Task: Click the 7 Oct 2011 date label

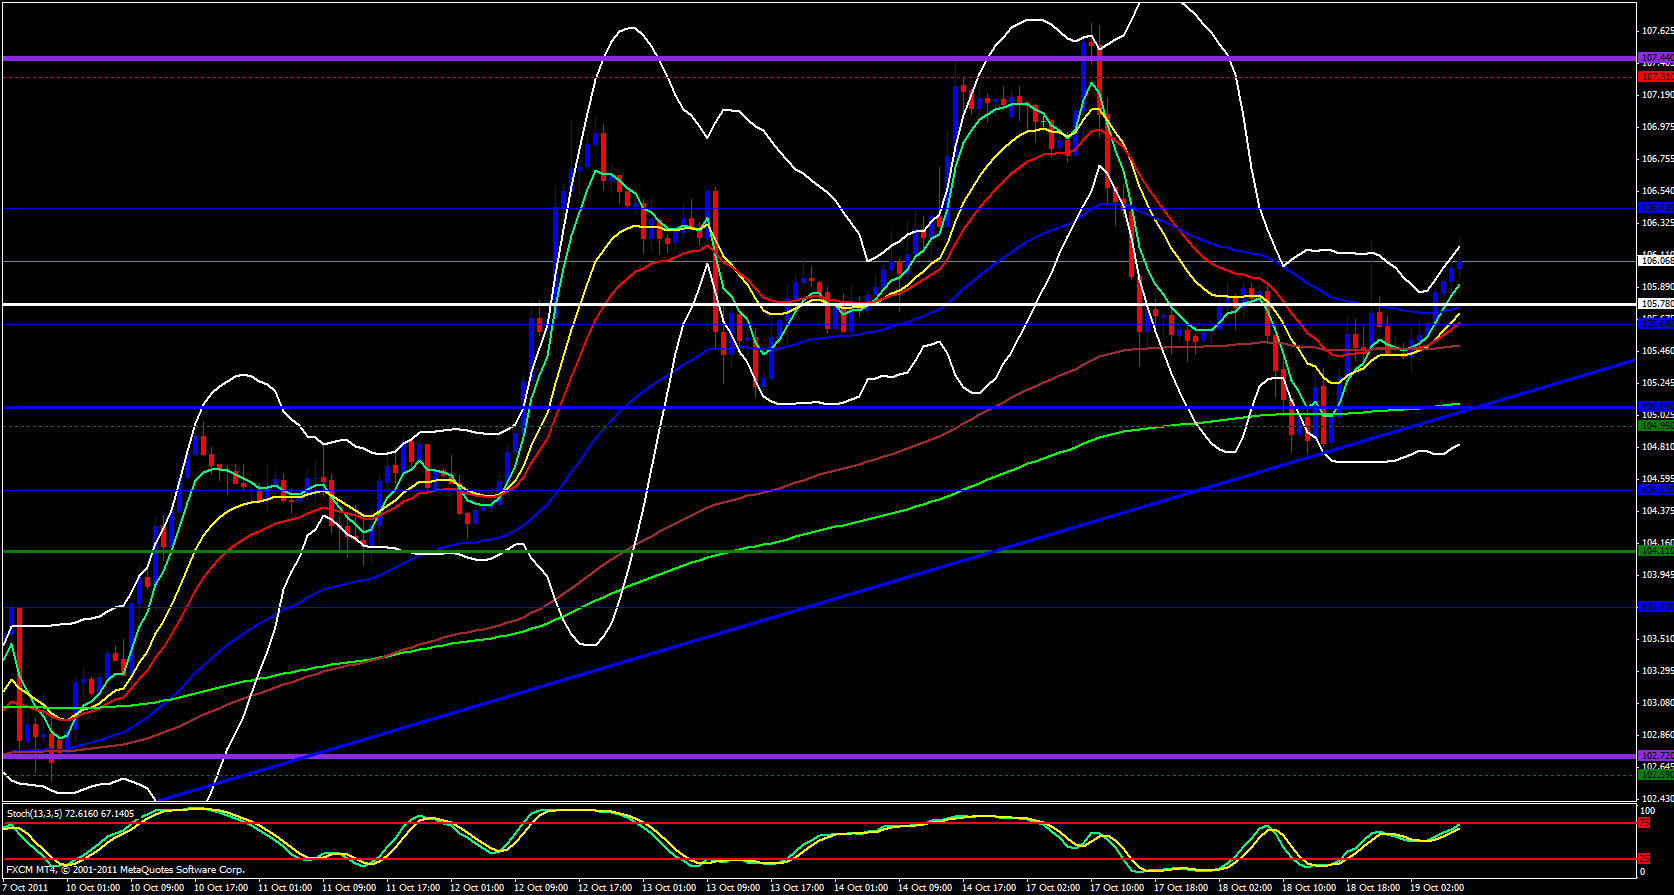Action: pyautogui.click(x=26, y=888)
